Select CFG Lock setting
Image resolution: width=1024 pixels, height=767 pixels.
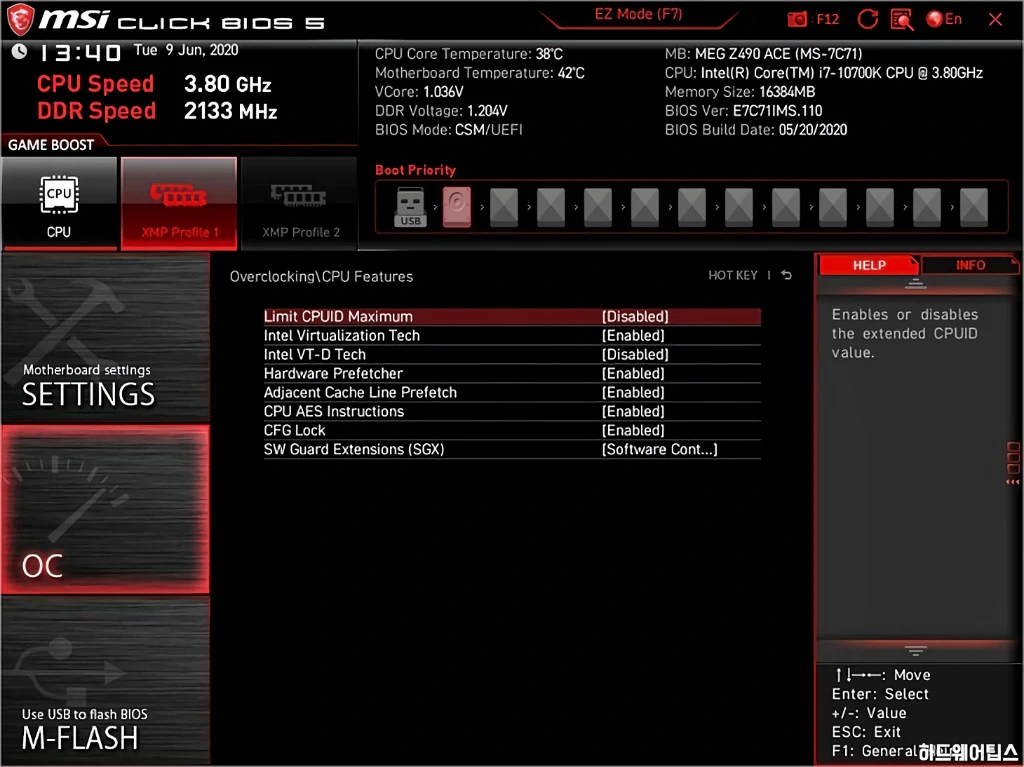(512, 430)
